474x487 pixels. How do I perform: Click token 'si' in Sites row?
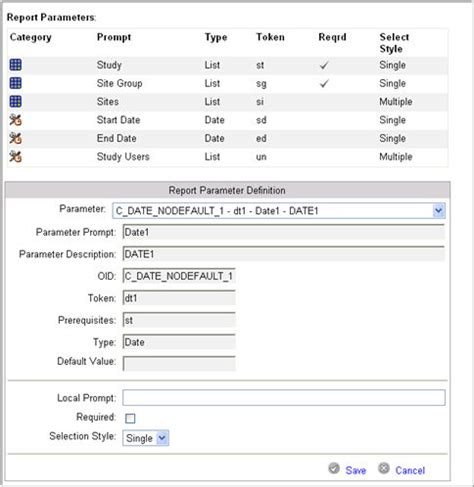tap(260, 101)
